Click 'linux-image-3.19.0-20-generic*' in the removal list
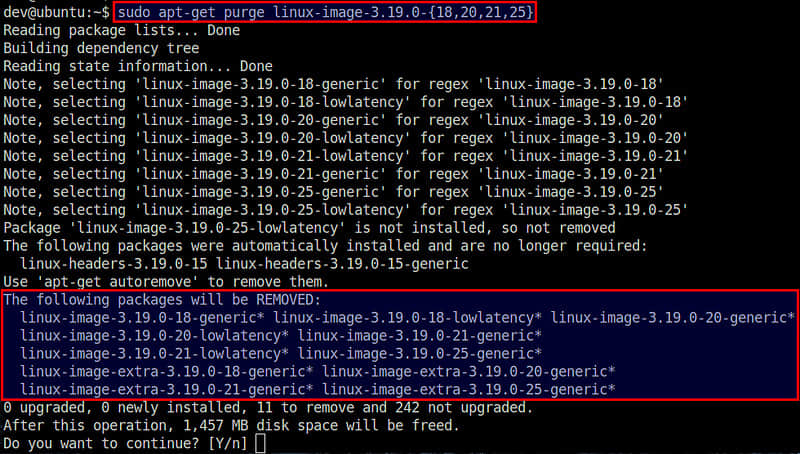Image resolution: width=800 pixels, height=454 pixels. coord(672,318)
